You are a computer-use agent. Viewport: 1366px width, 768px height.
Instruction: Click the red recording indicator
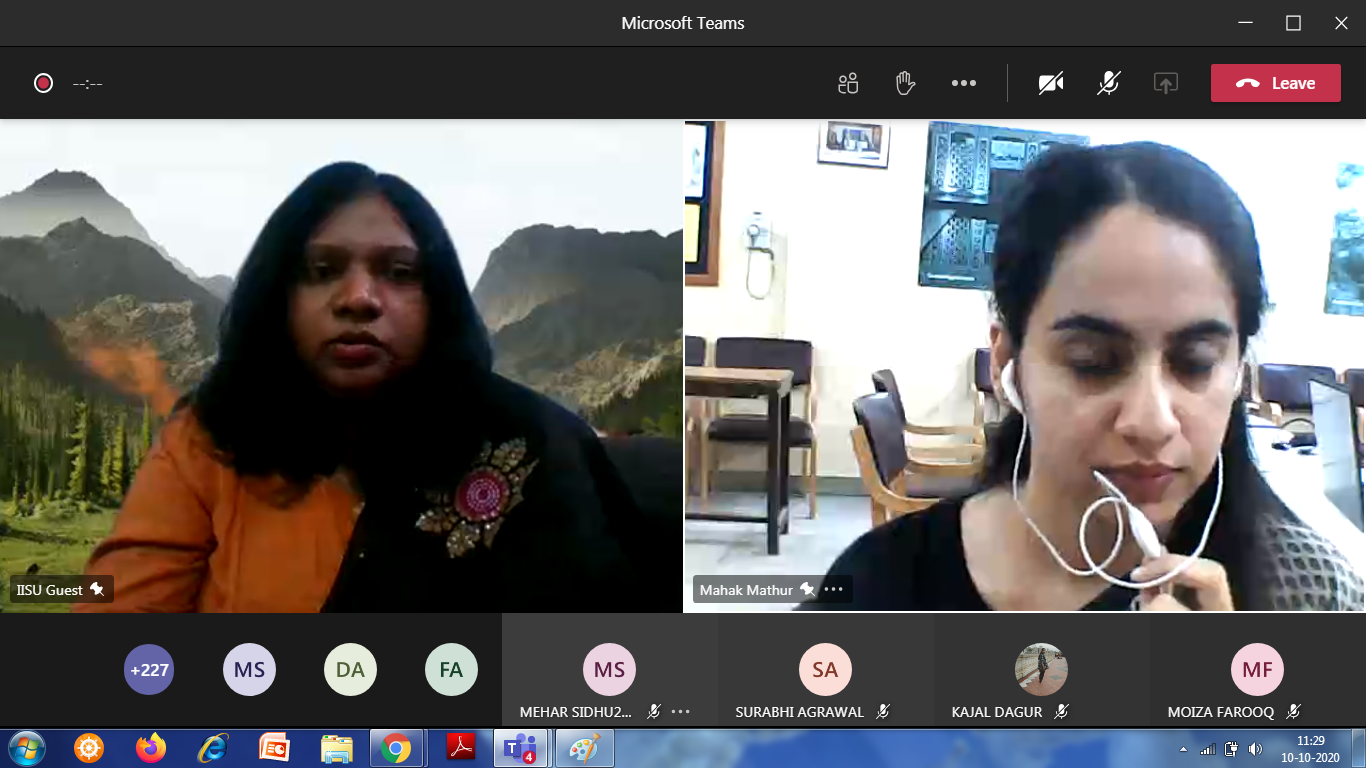(x=43, y=84)
